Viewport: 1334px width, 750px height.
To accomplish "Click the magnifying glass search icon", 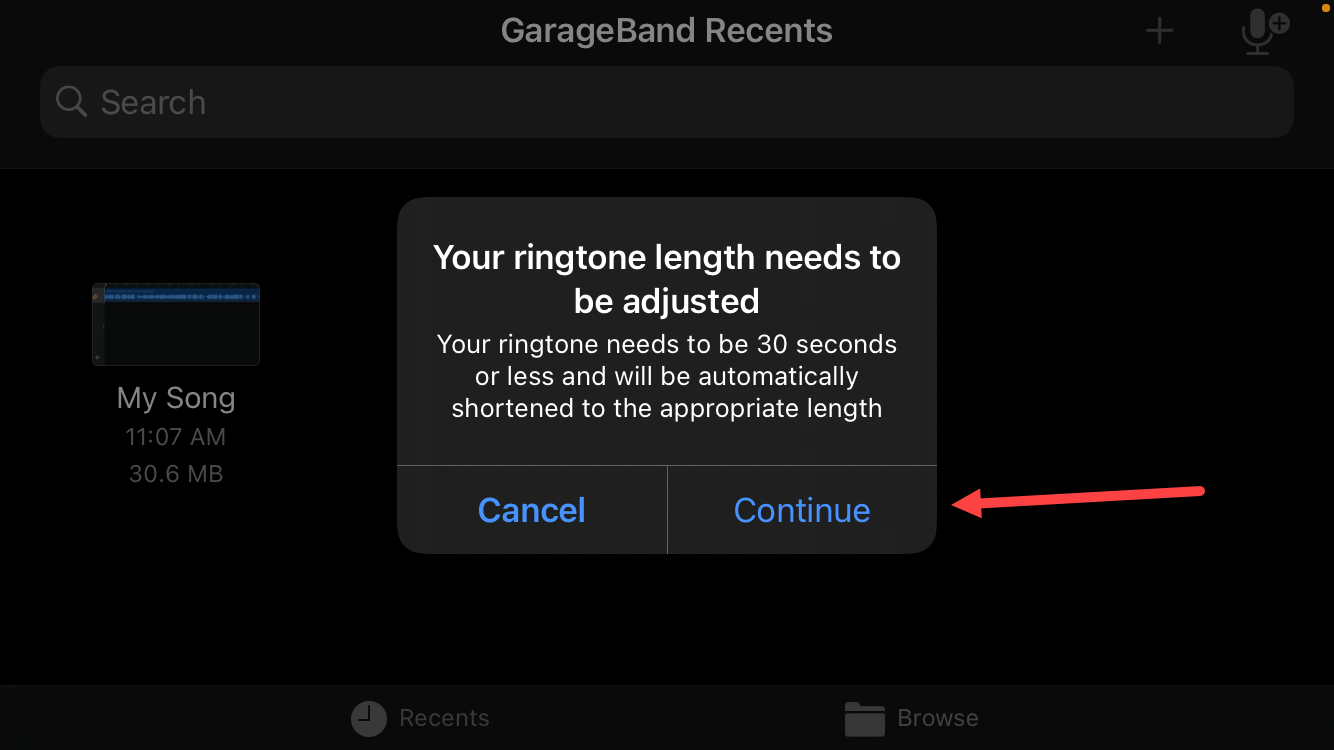I will coord(71,101).
